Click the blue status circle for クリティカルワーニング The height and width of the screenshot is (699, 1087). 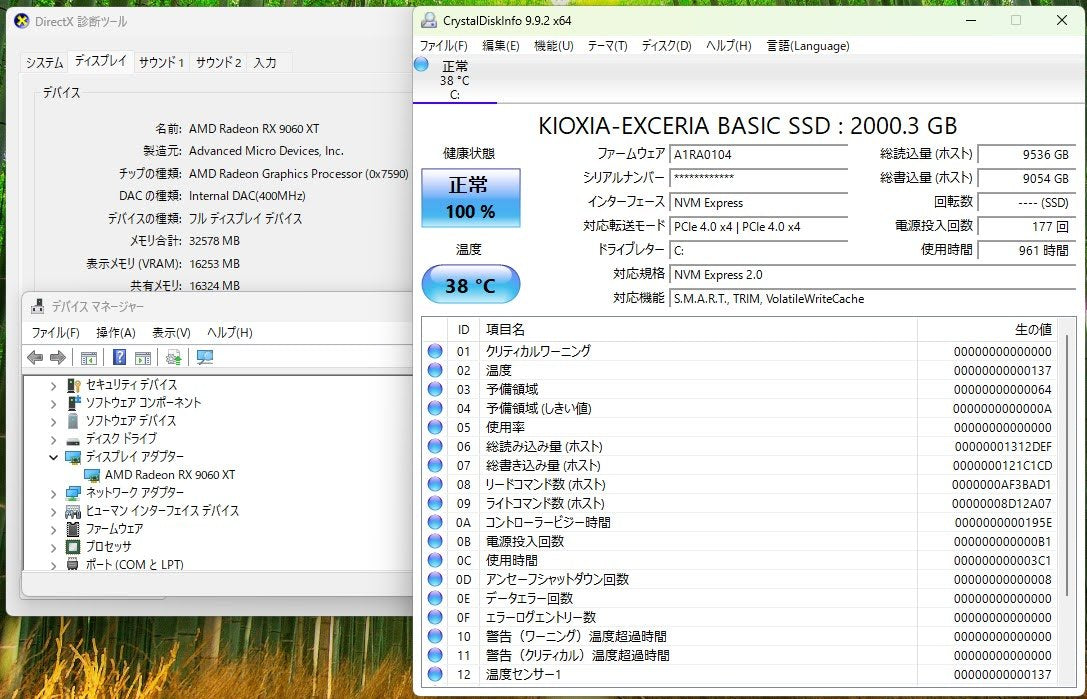point(435,351)
